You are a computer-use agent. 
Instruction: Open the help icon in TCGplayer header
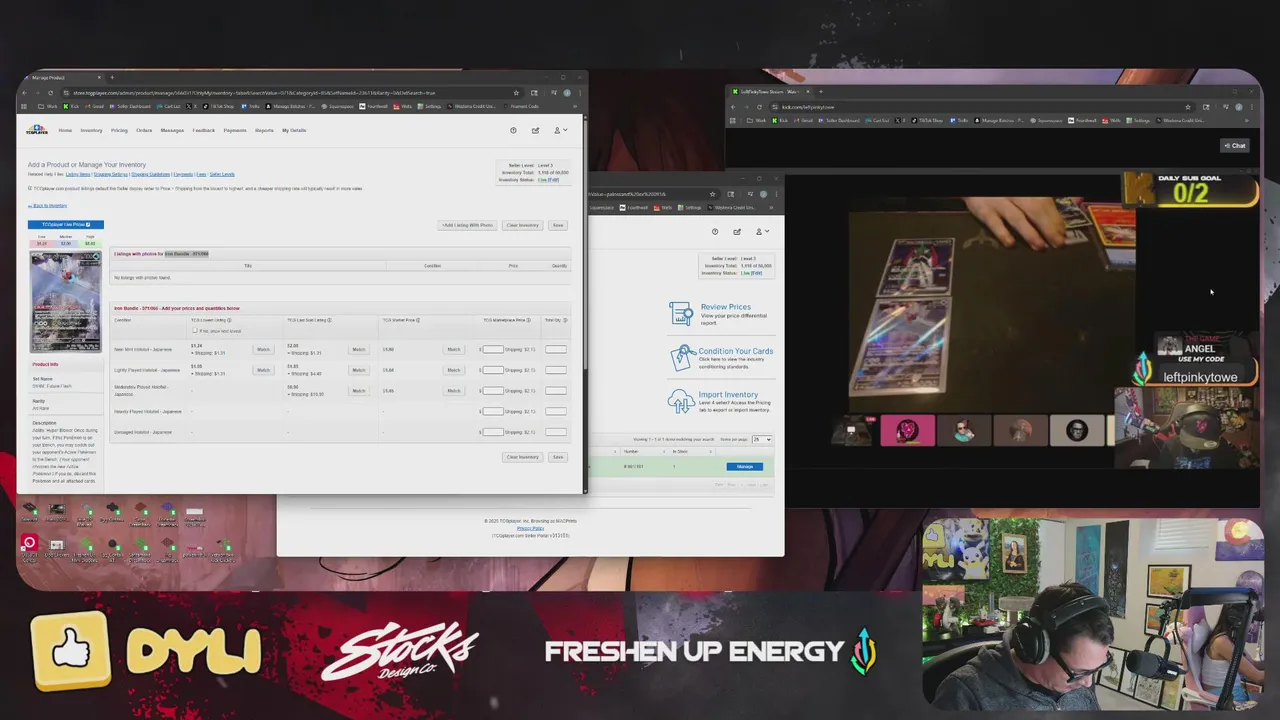[513, 130]
